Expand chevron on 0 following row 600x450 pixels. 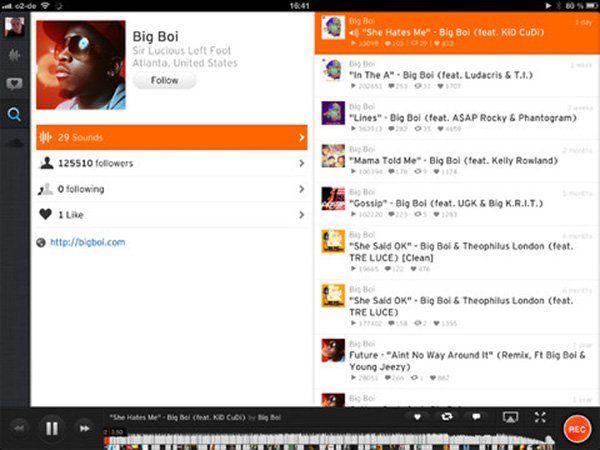click(302, 189)
